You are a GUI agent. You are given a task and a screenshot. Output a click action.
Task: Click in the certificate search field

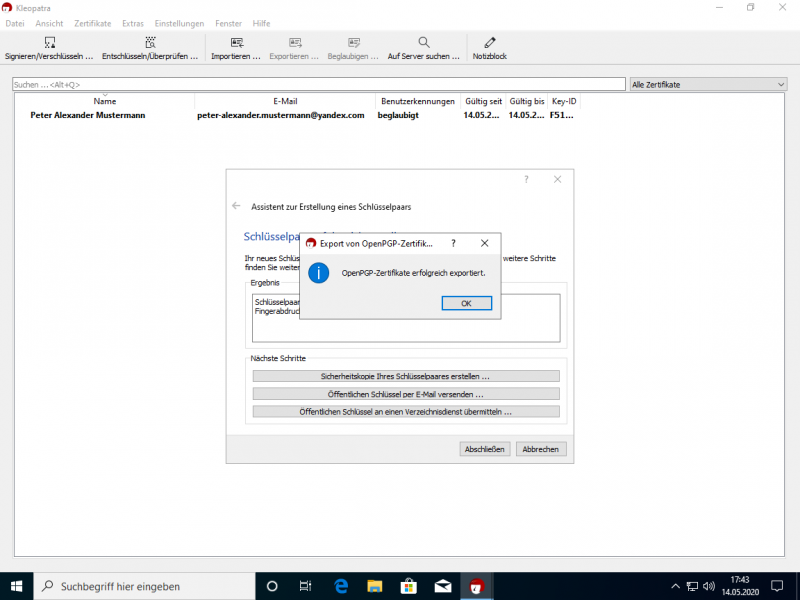[x=320, y=85]
